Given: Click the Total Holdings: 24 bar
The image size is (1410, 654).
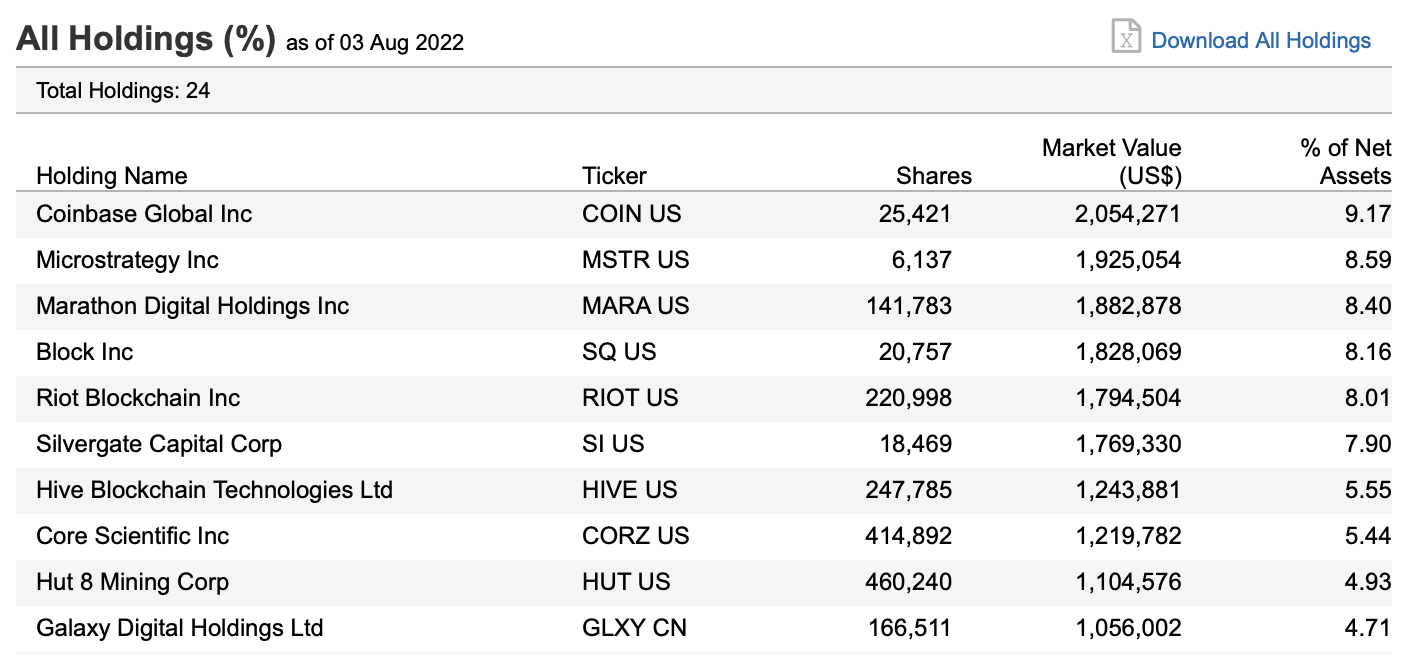Looking at the screenshot, I should tap(704, 91).
